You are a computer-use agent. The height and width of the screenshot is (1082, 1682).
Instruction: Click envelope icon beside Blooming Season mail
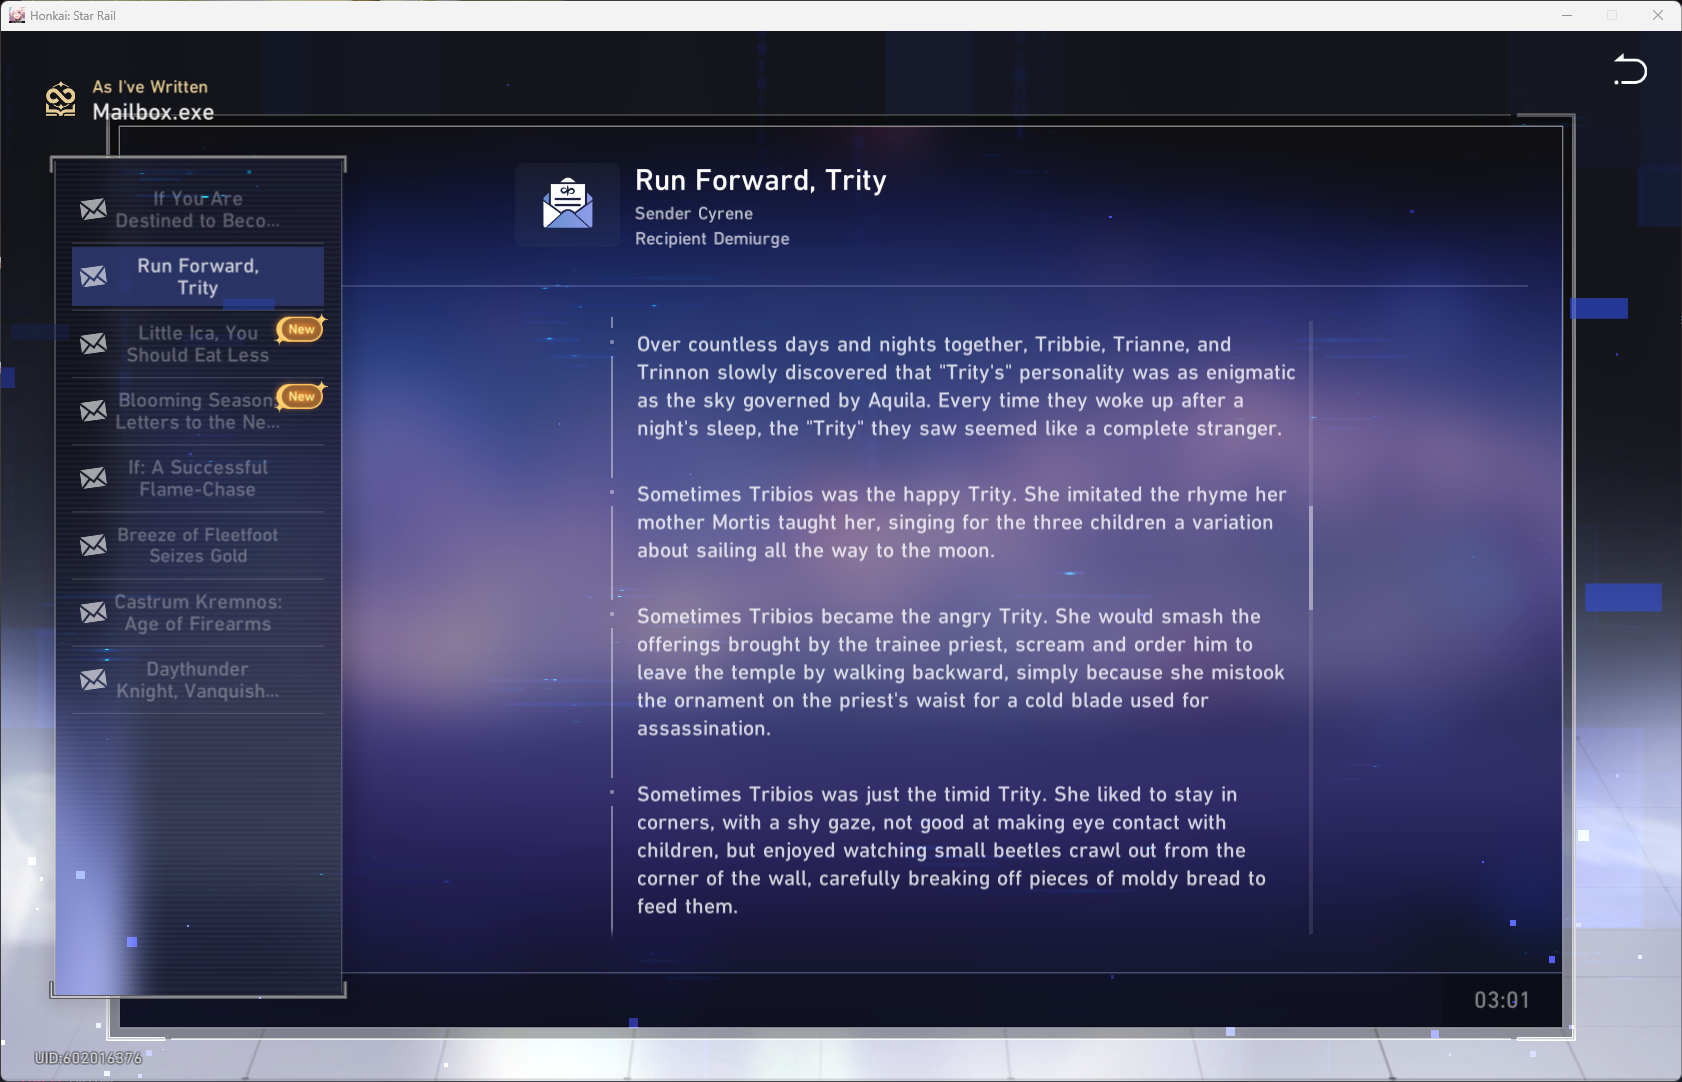(94, 411)
